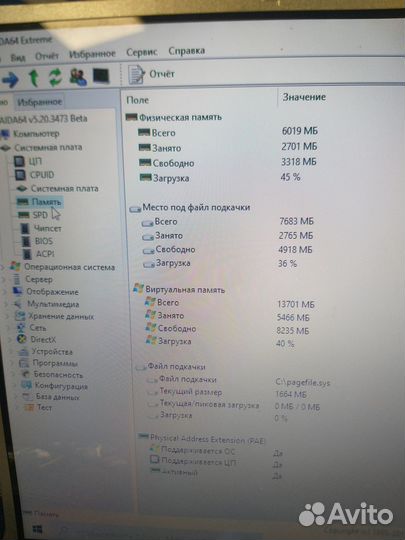Click the blue forward arrow toolbar icon
Viewport: 405px width, 540px height.
10,79
